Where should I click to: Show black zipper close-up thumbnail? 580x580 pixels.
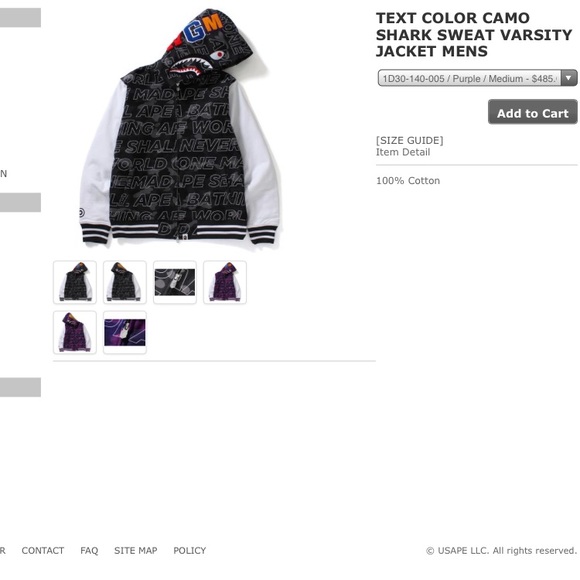click(x=175, y=282)
